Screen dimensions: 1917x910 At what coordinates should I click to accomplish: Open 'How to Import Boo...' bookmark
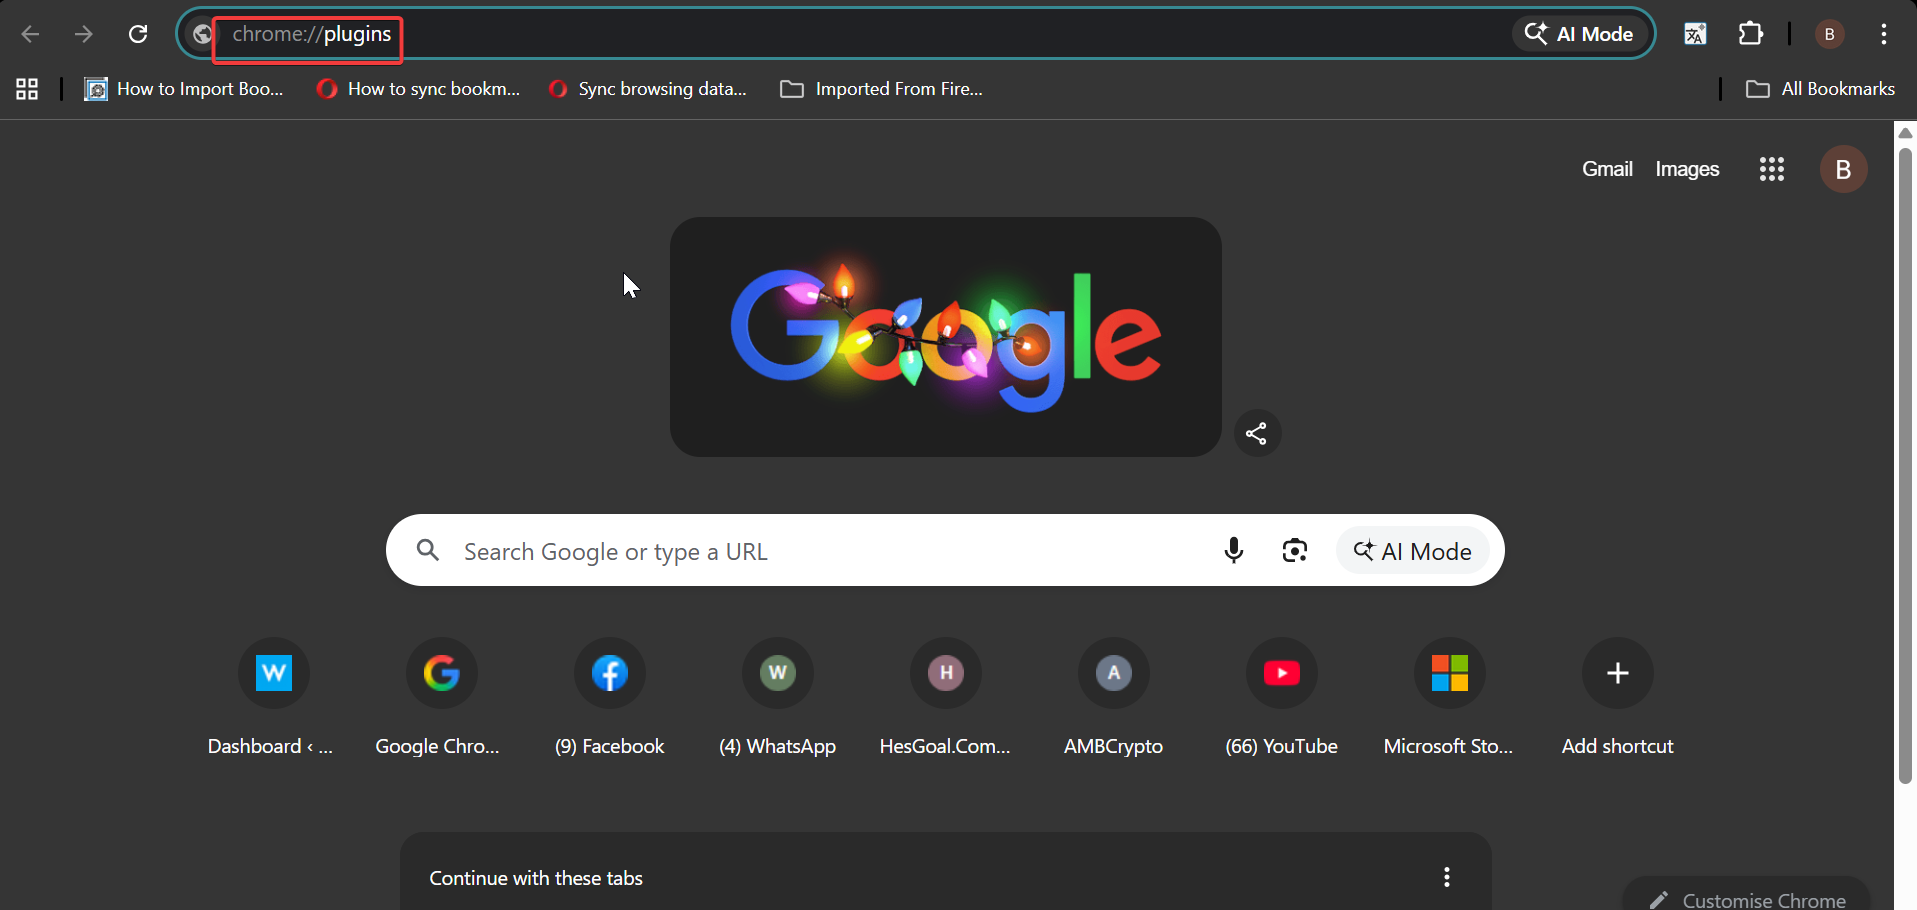(x=184, y=89)
